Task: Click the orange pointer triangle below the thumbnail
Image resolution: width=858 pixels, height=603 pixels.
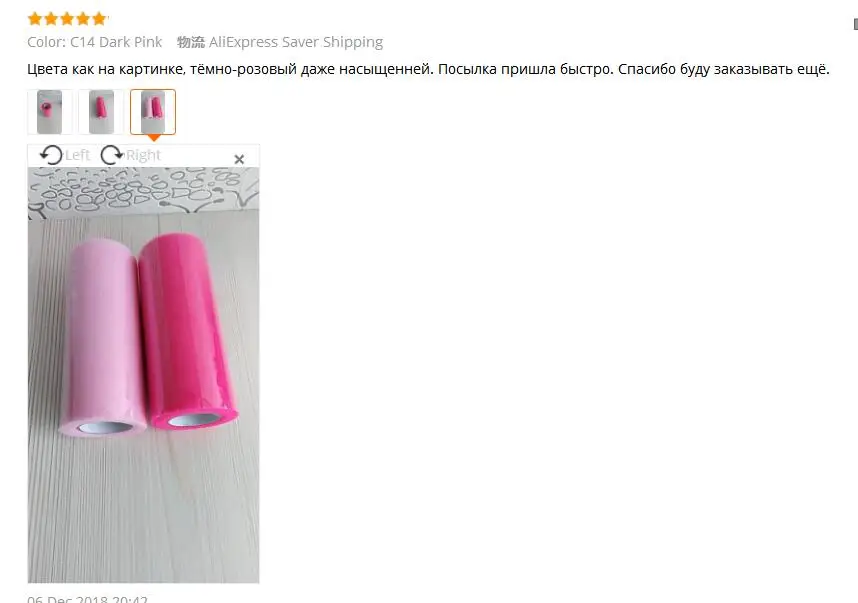Action: click(154, 138)
